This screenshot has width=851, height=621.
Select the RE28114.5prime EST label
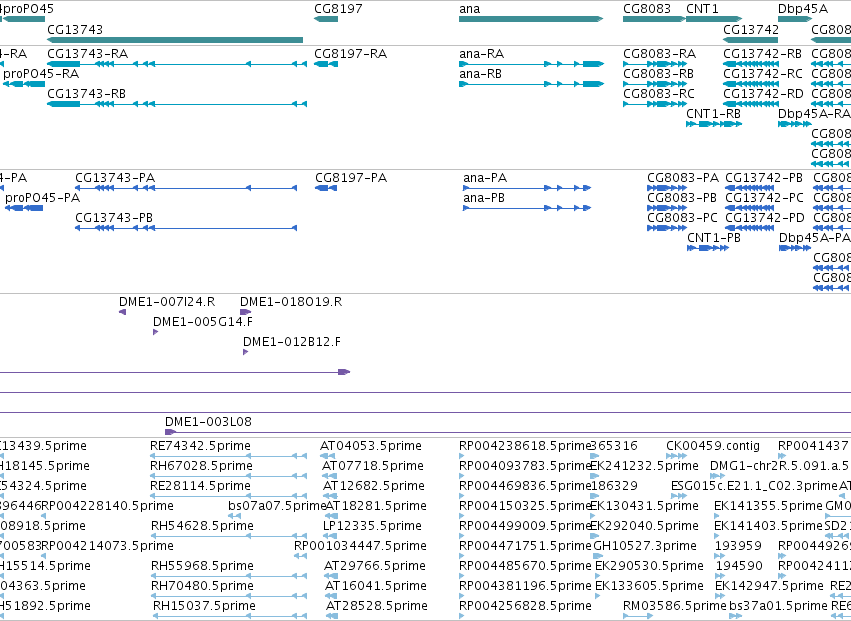200,486
